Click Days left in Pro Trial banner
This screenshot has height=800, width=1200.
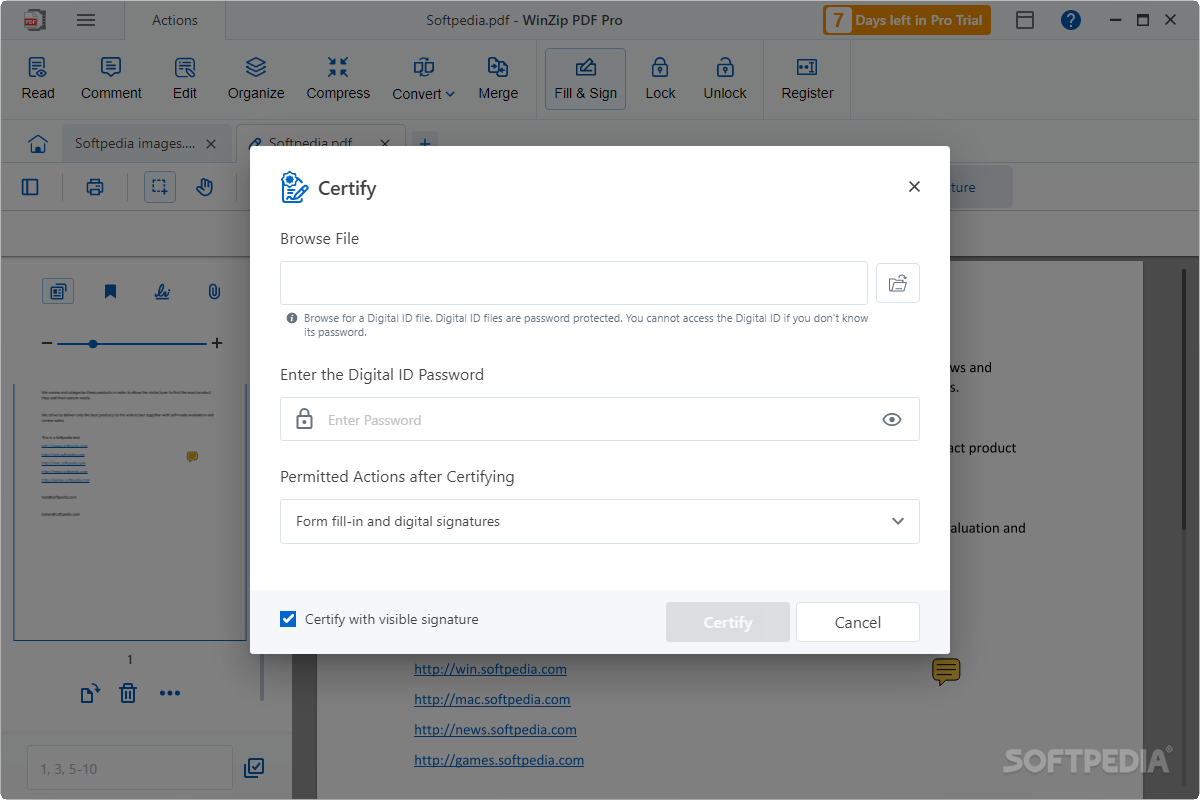point(907,20)
